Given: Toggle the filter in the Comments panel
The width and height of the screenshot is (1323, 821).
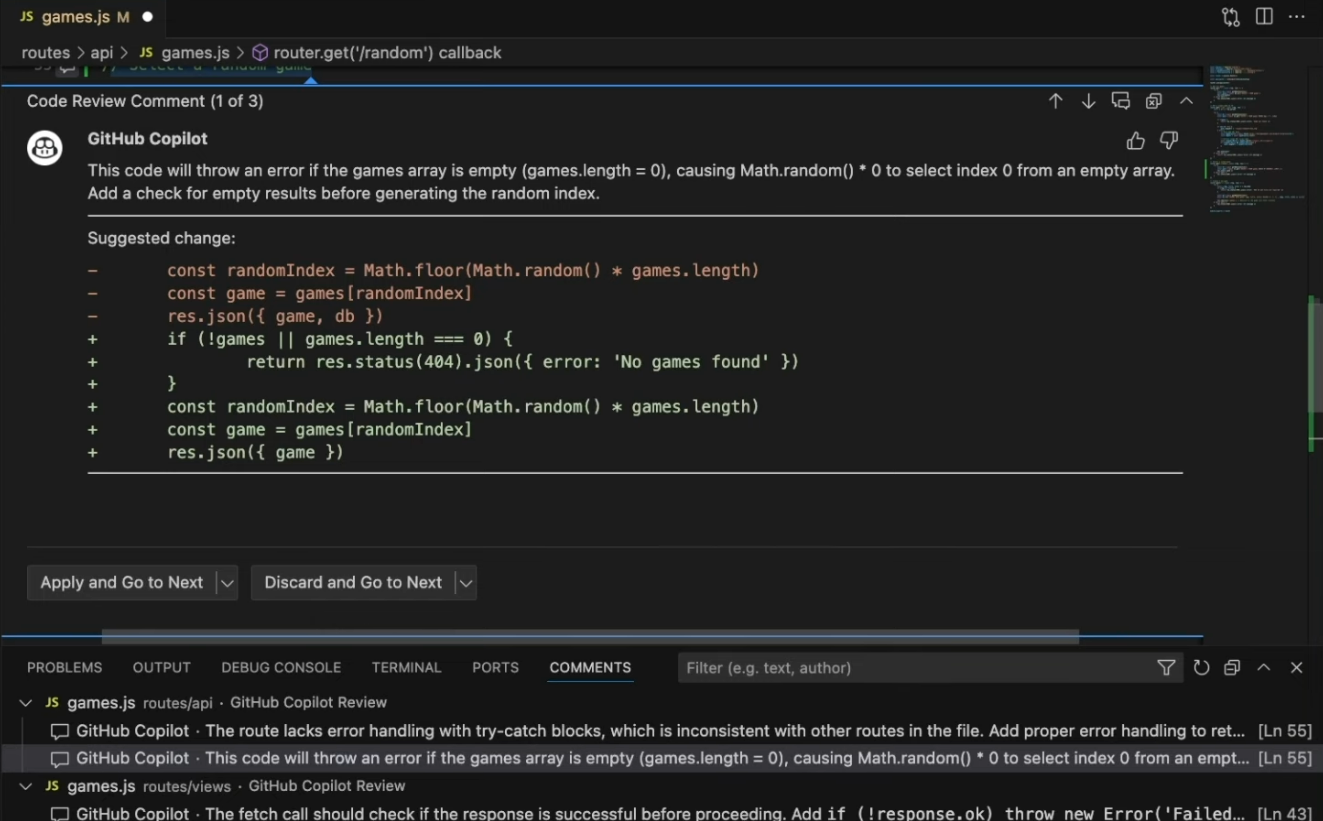Looking at the screenshot, I should (x=1166, y=667).
